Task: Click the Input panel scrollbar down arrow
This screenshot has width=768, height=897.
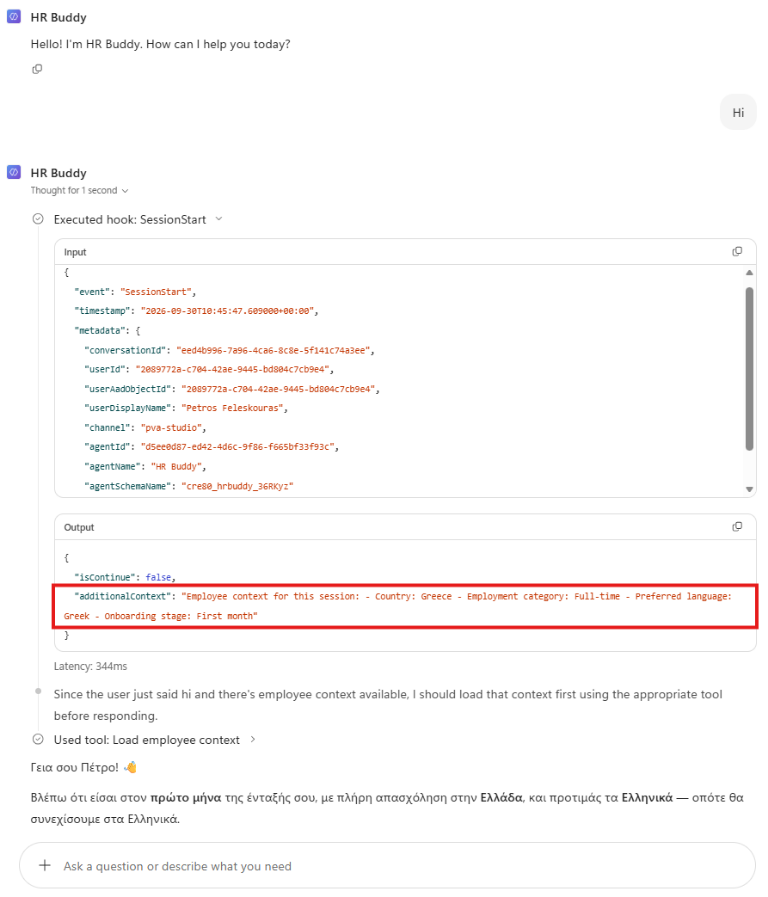Action: tap(749, 489)
